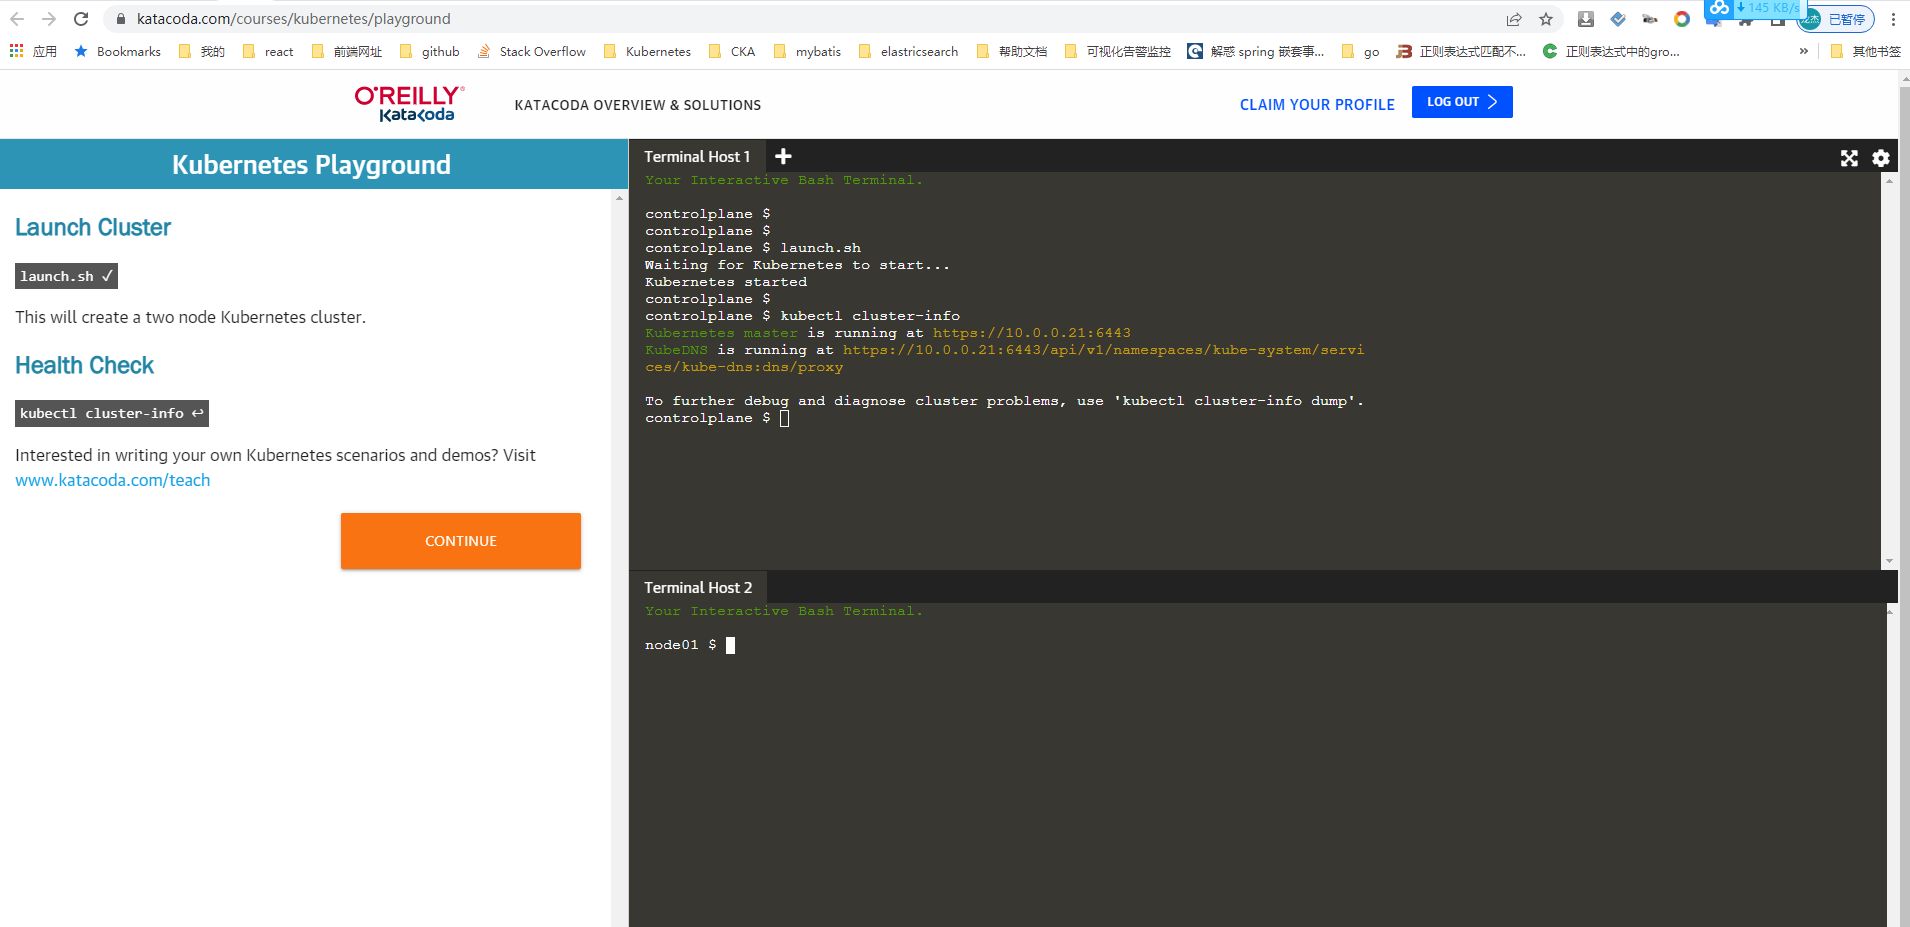The width and height of the screenshot is (1910, 927).
Task: Open Chrome three-dot menu
Action: point(1893,19)
